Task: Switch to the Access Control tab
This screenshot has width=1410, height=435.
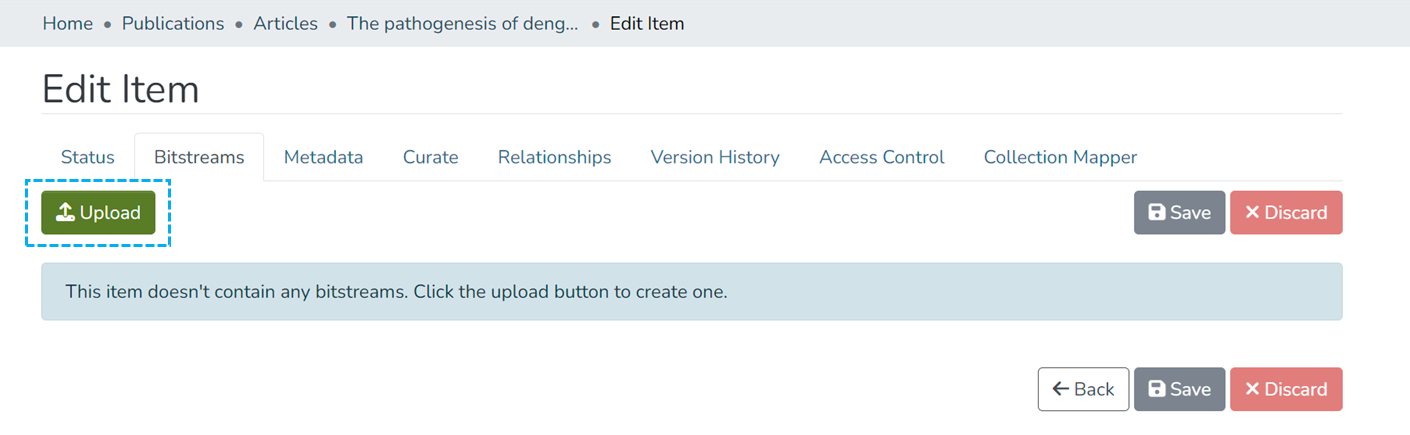Action: [x=881, y=157]
